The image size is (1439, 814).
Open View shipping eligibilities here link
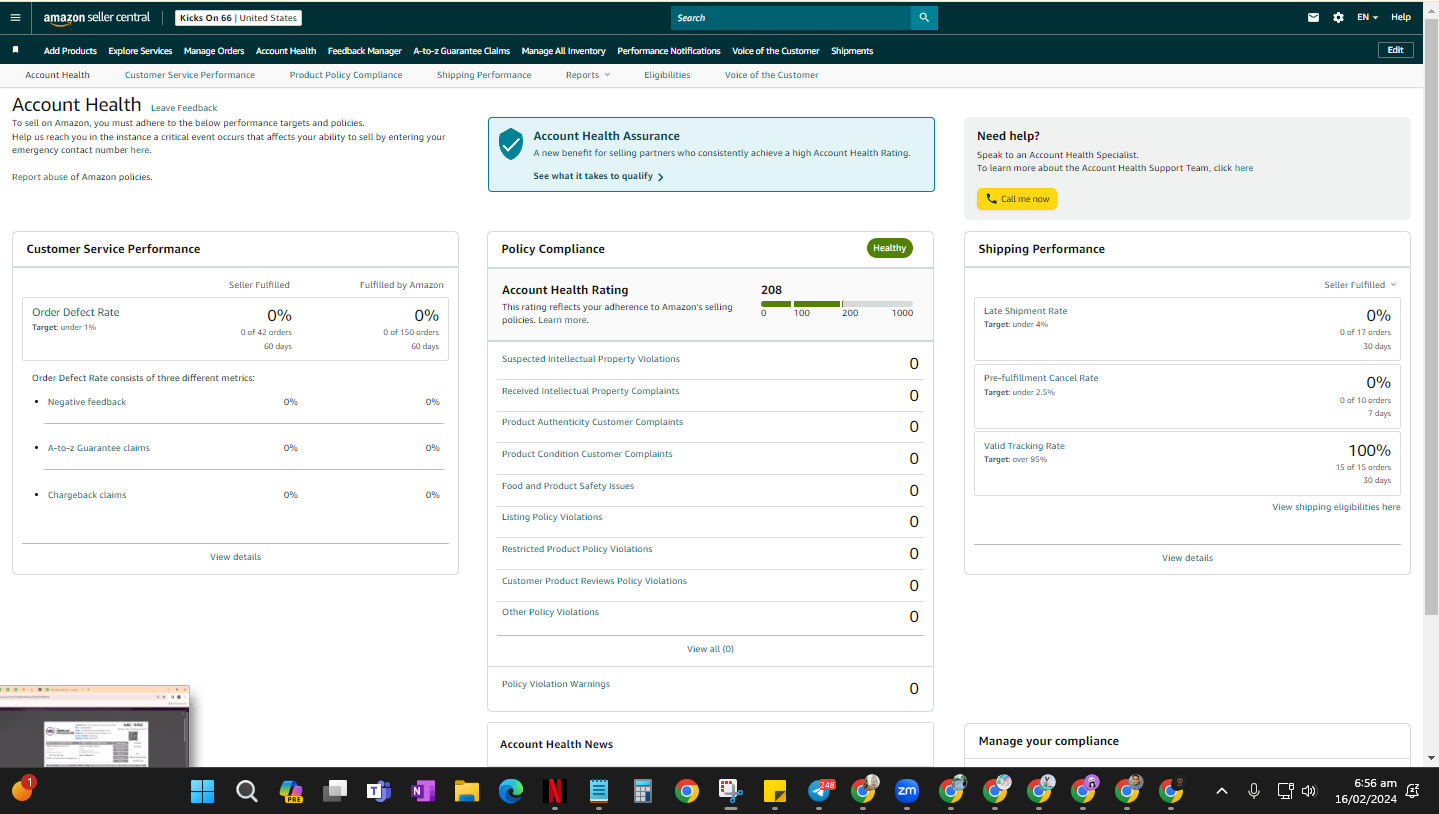1336,507
